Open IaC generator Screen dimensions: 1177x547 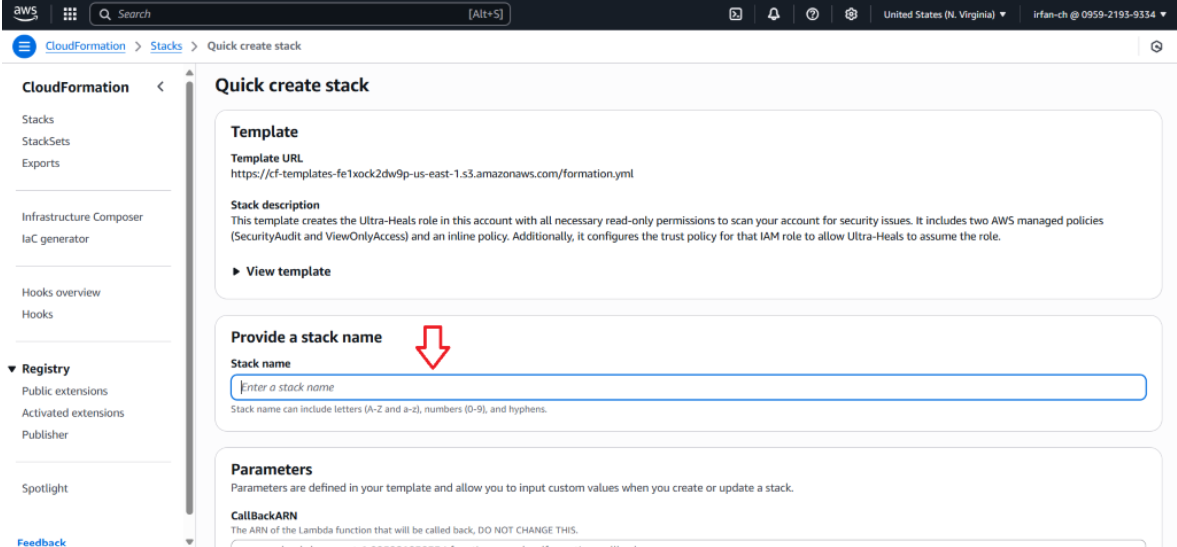(55, 239)
